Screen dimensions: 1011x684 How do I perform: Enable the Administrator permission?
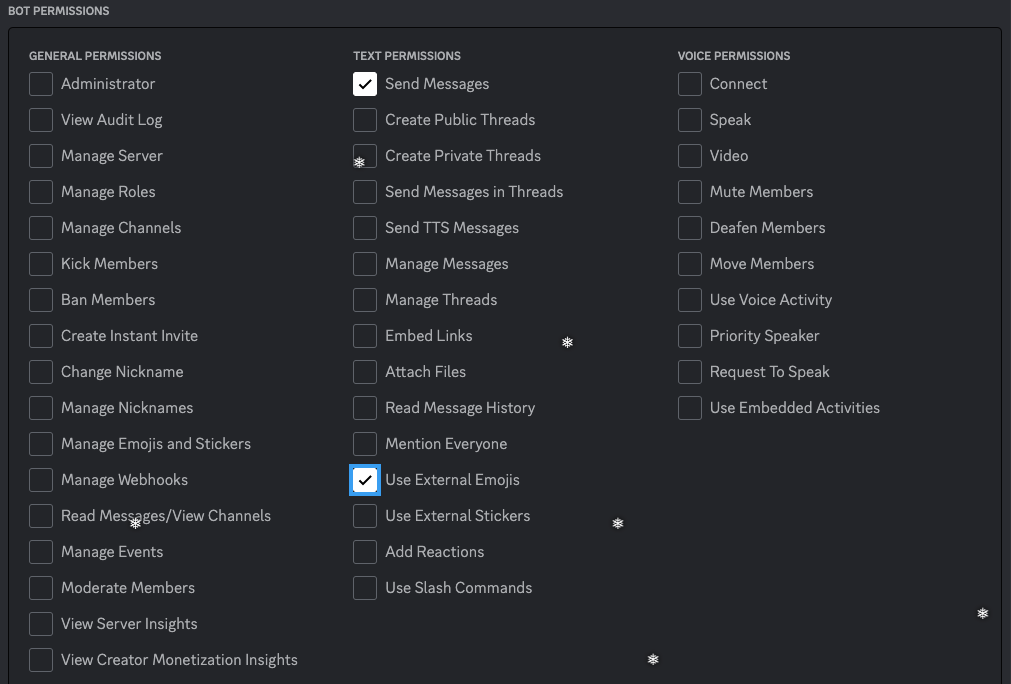click(x=40, y=84)
